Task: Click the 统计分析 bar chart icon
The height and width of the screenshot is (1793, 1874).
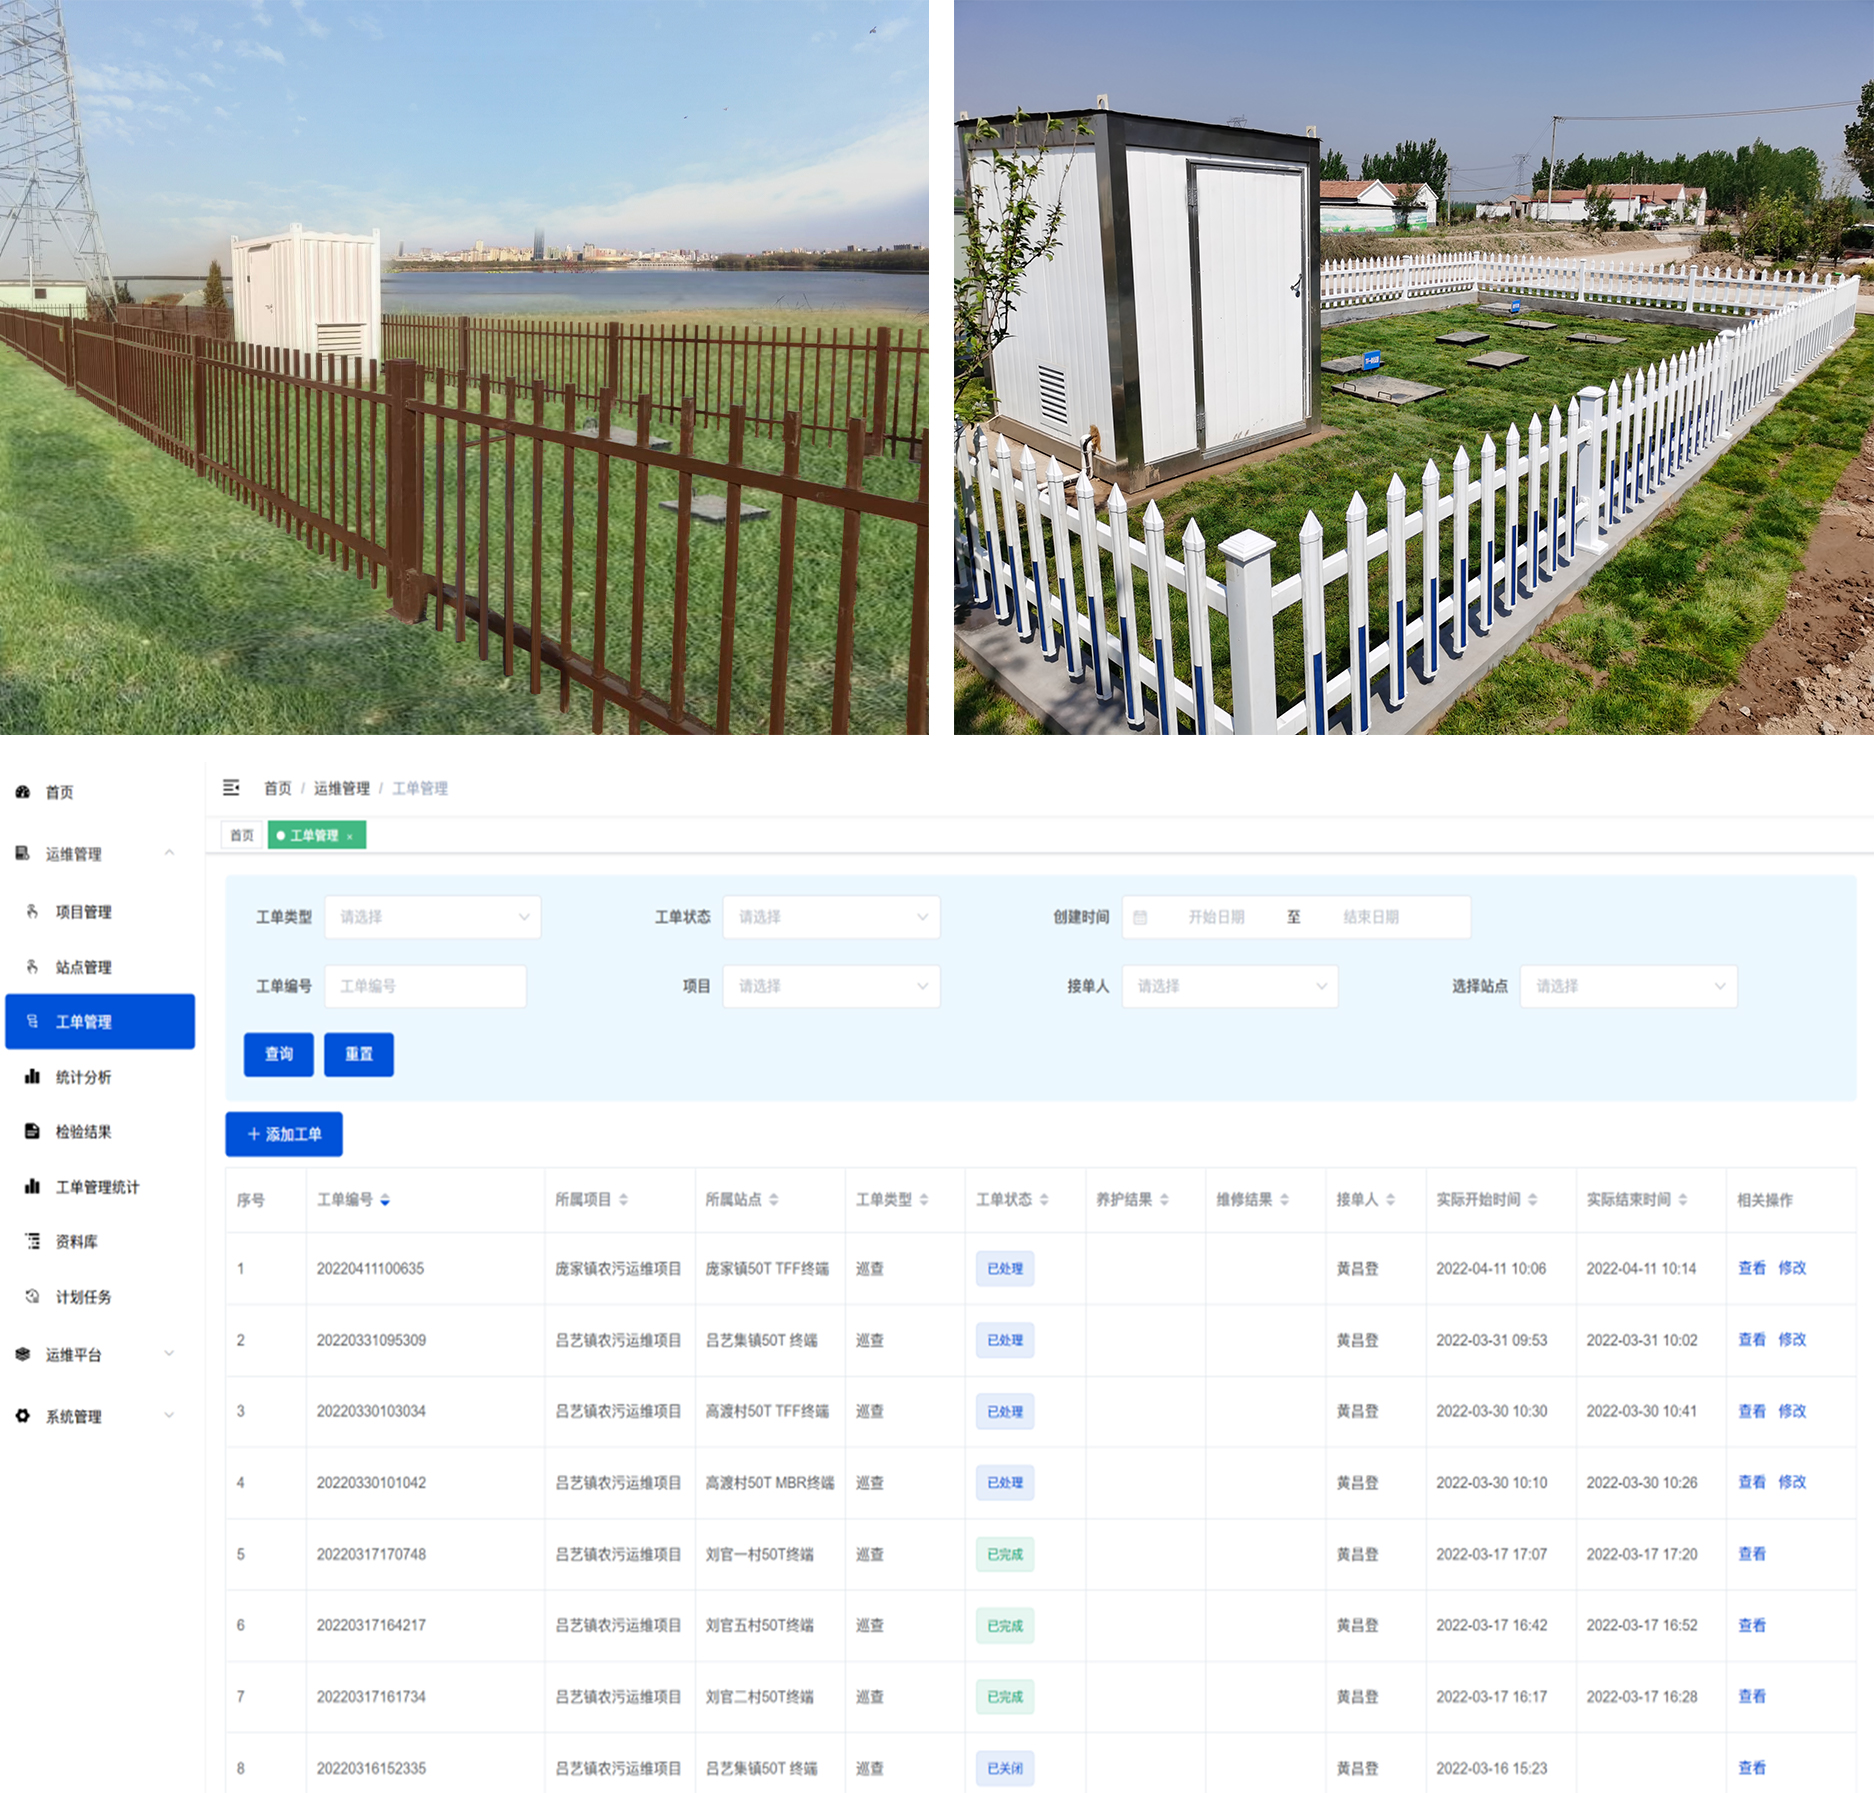Action: [x=32, y=1077]
